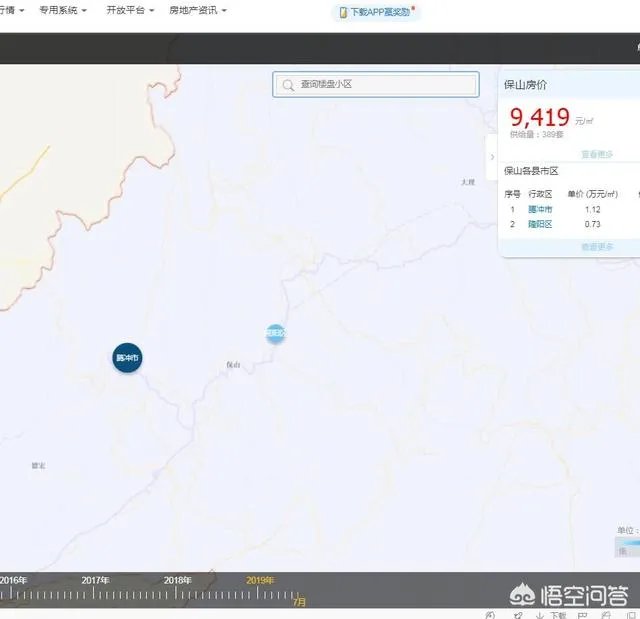Click the phone icon on download banner
Image resolution: width=640 pixels, height=619 pixels.
coord(342,12)
